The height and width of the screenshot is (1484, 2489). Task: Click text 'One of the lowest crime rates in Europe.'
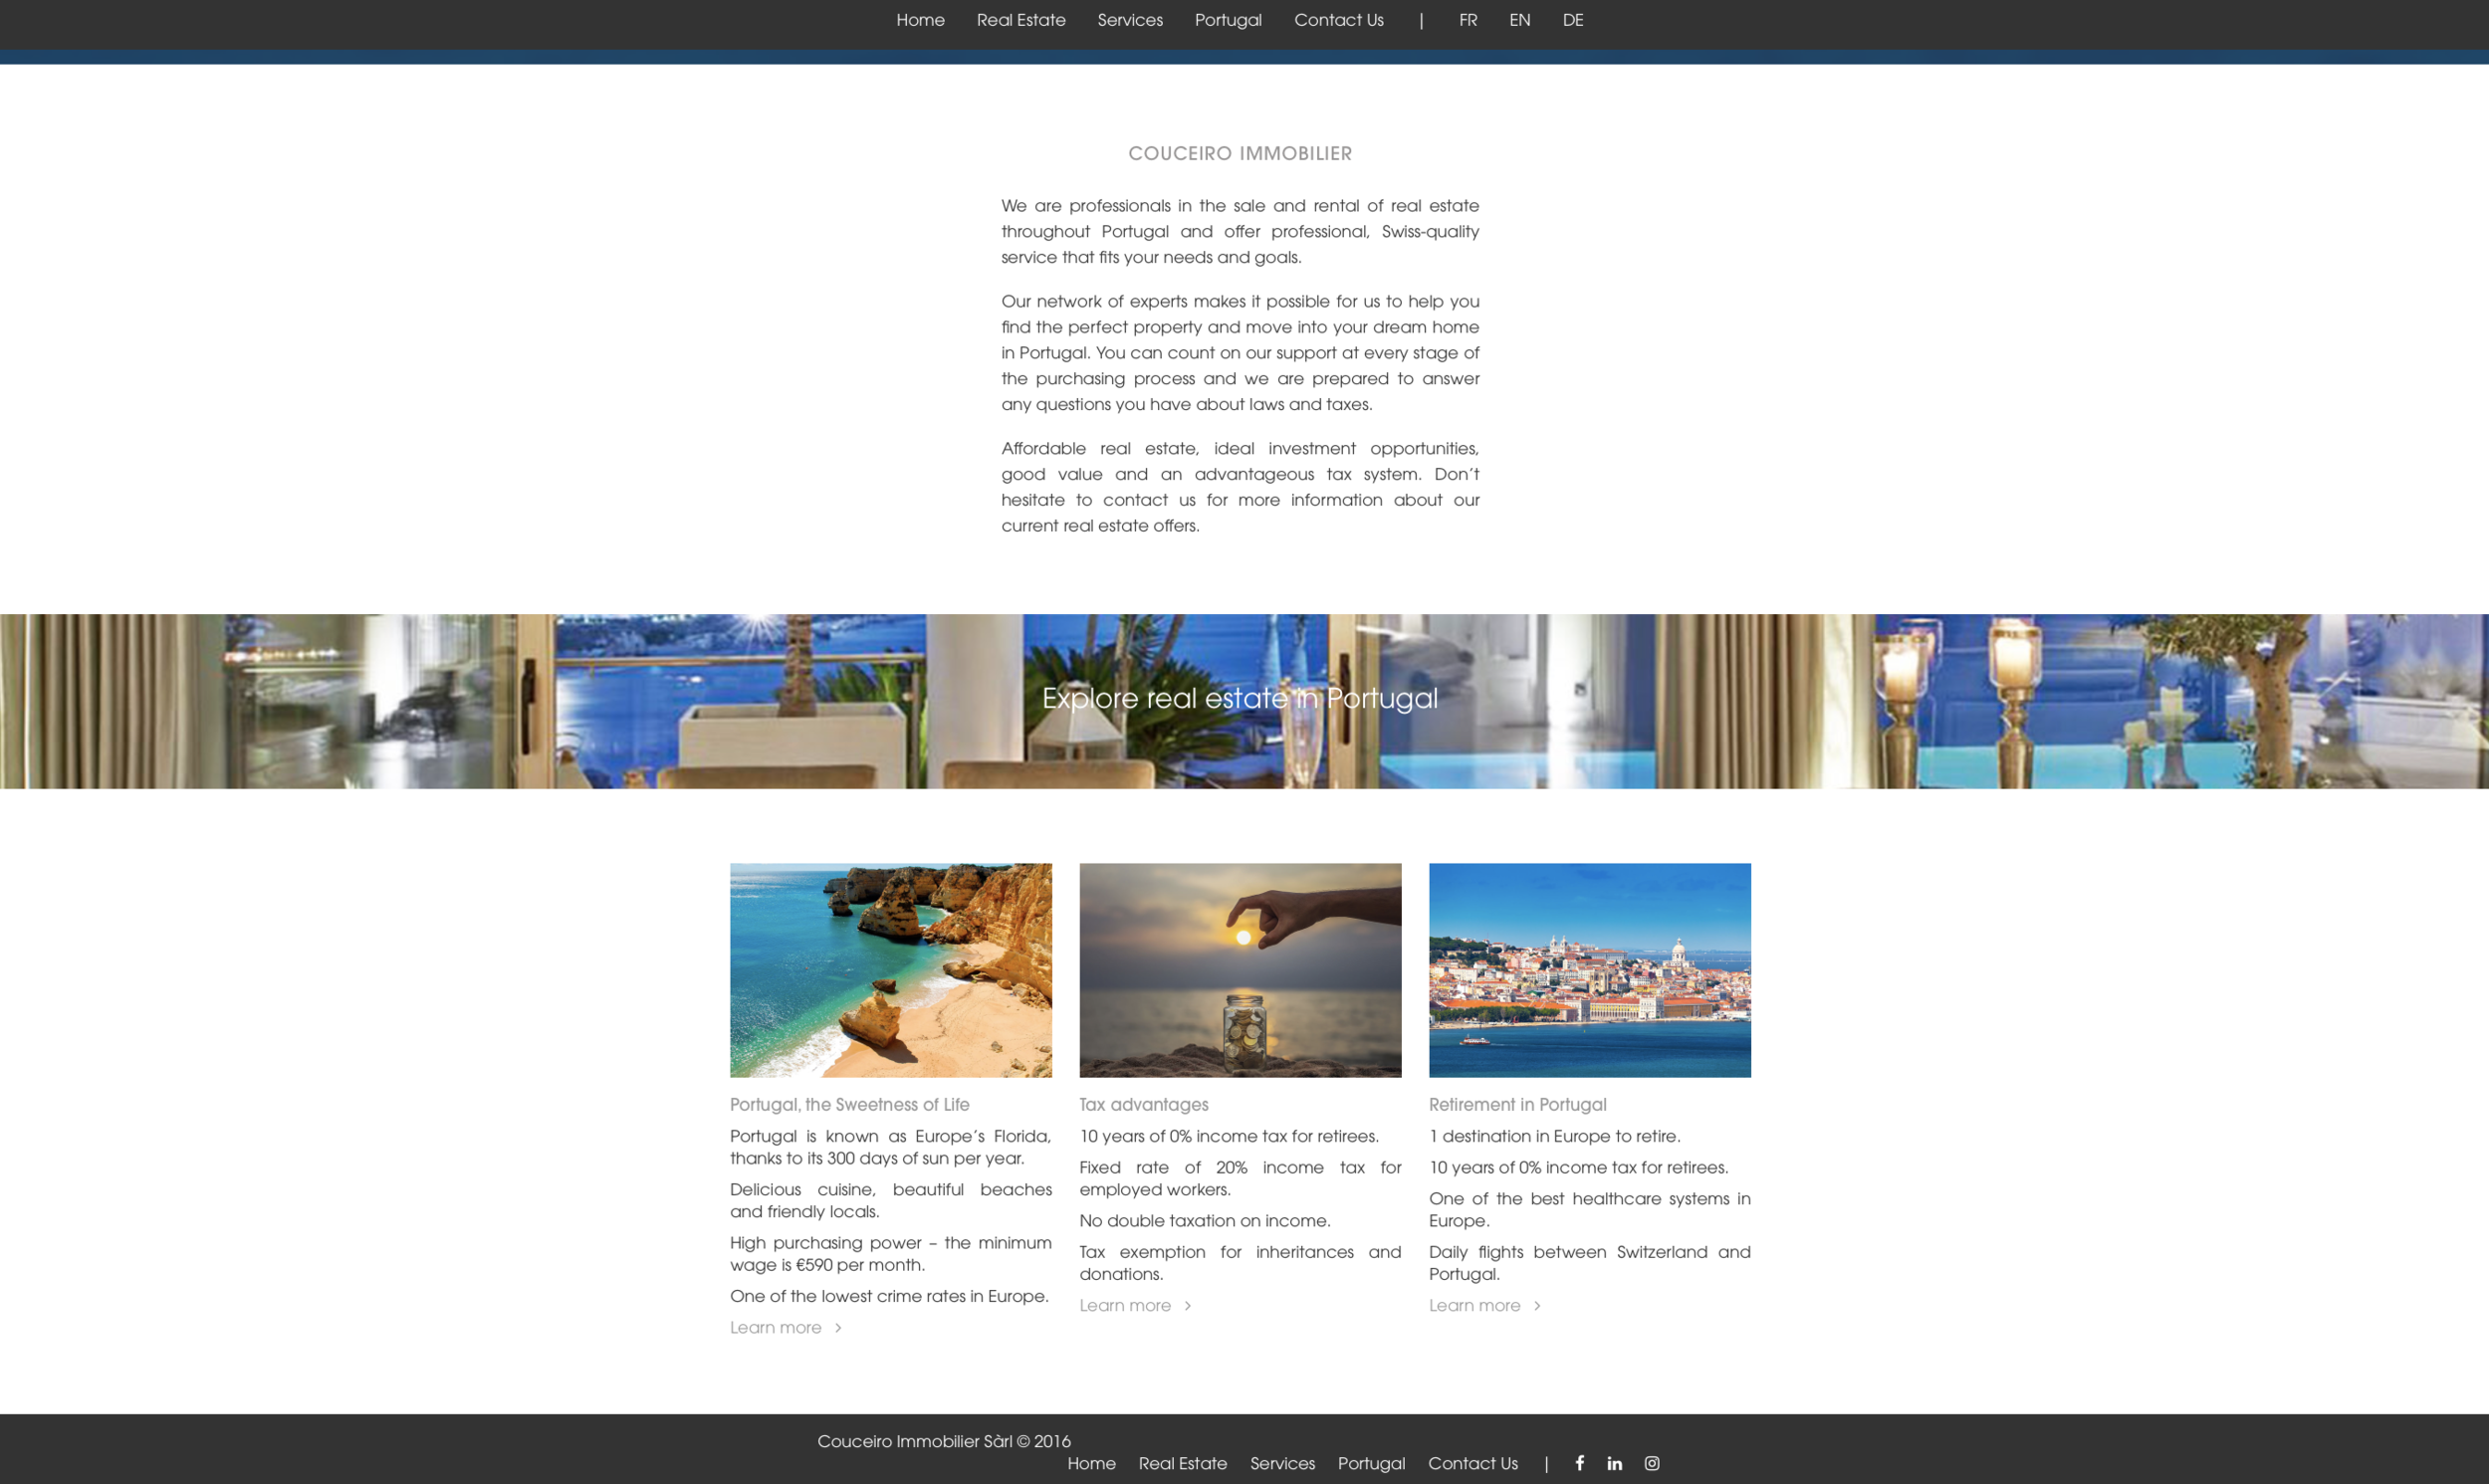click(889, 1296)
